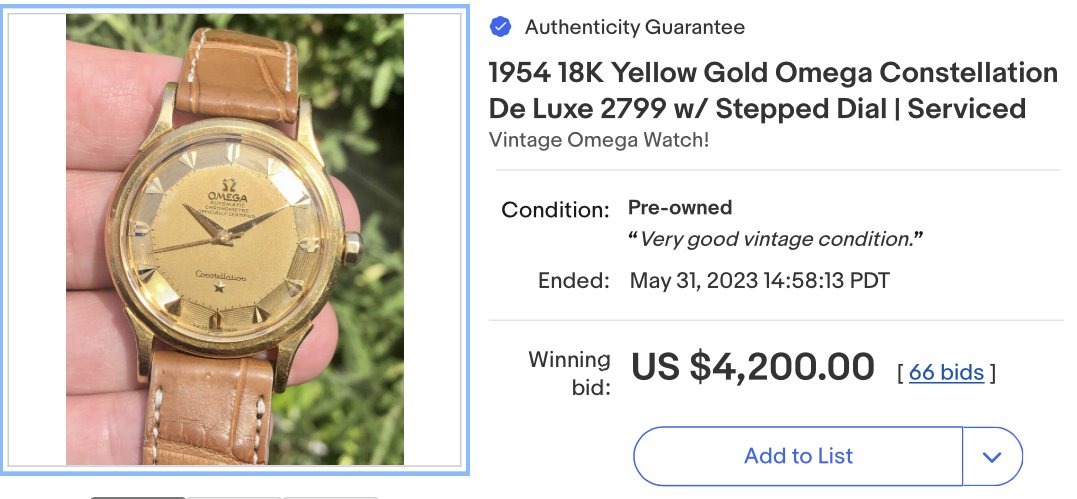Click the Winning bid label

569,373
